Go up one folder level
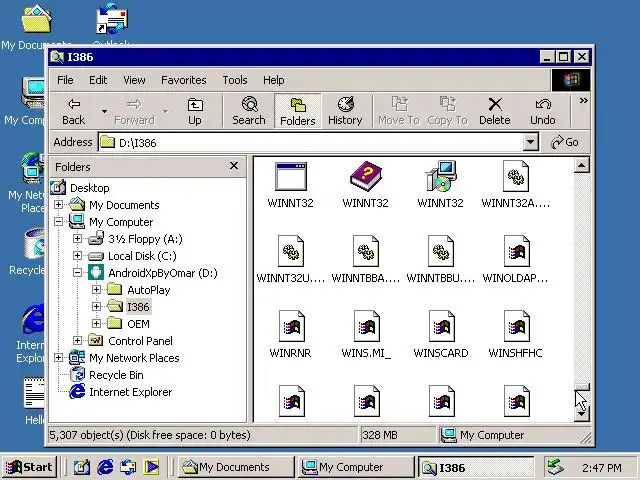 tap(195, 111)
